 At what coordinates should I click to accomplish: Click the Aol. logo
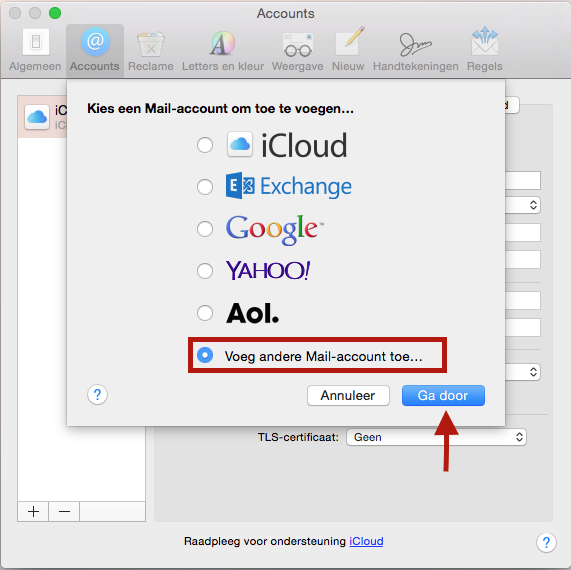tap(253, 313)
